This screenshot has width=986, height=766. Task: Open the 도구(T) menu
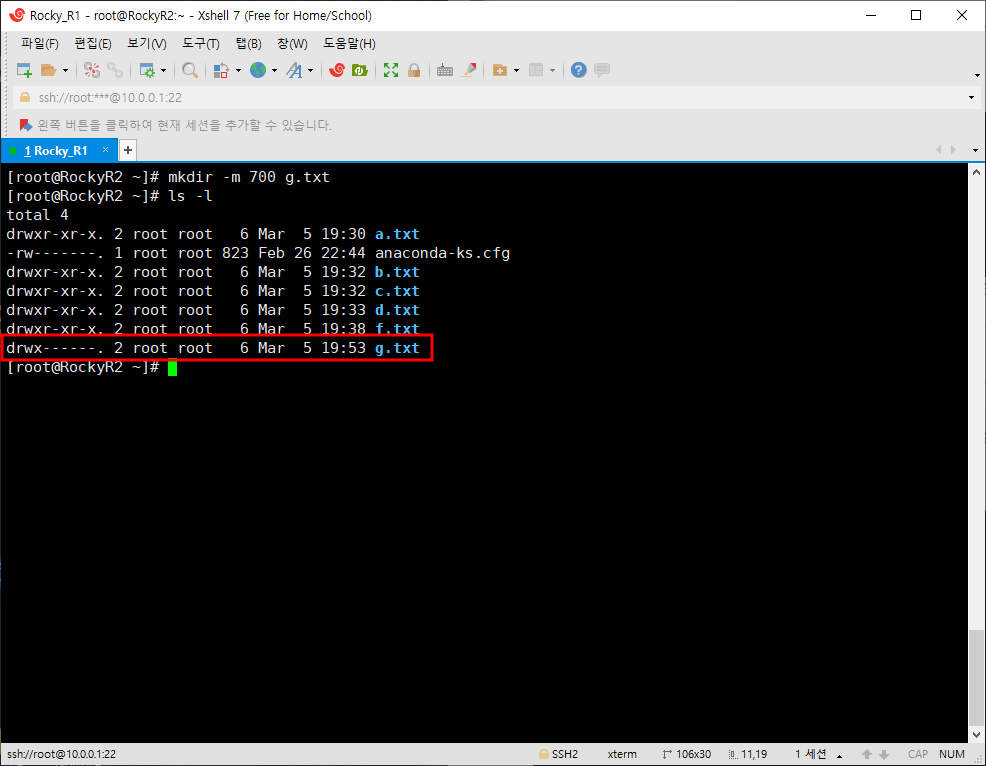tap(201, 43)
